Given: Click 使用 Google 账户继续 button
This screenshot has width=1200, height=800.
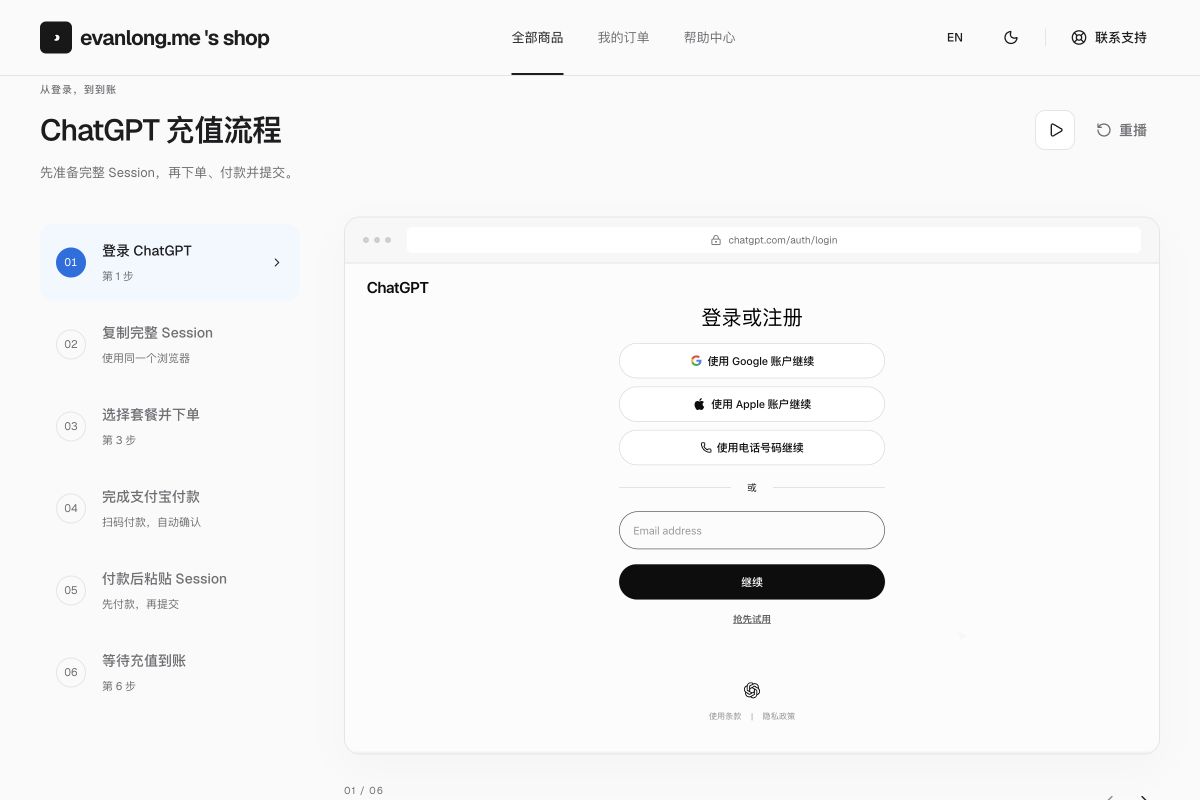Looking at the screenshot, I should 752,361.
